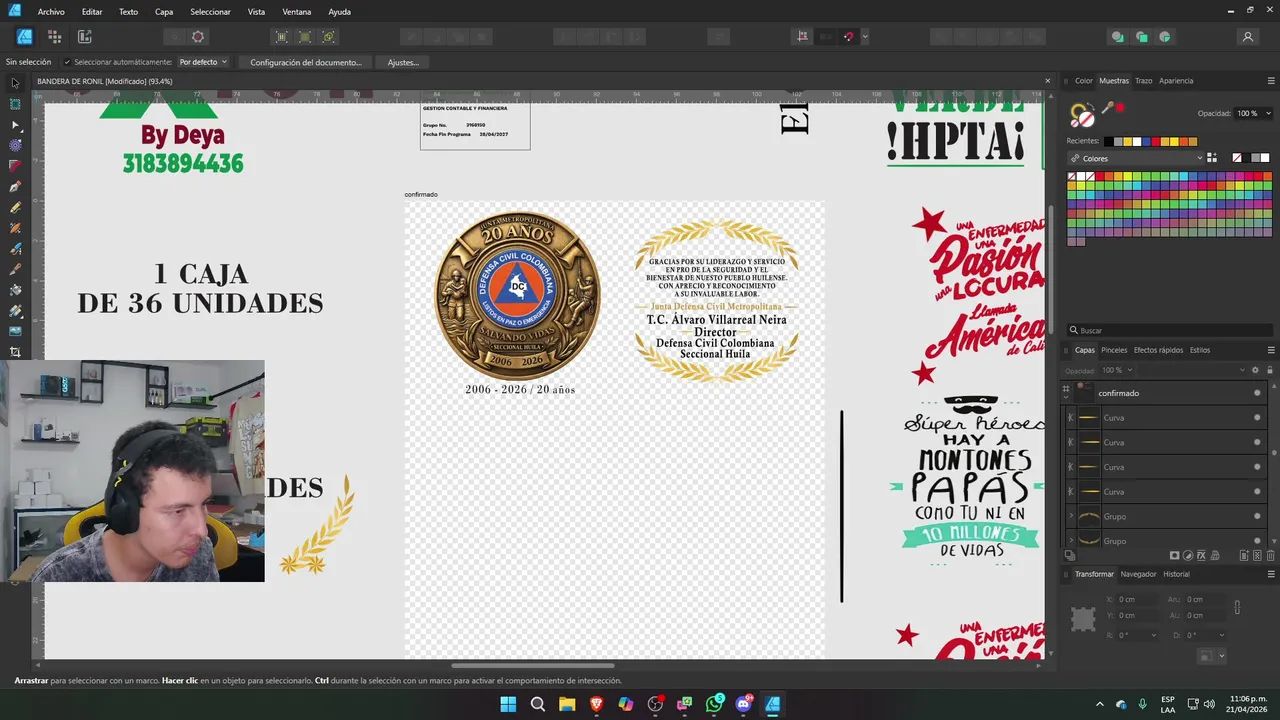Open the Windows Start button

508,704
